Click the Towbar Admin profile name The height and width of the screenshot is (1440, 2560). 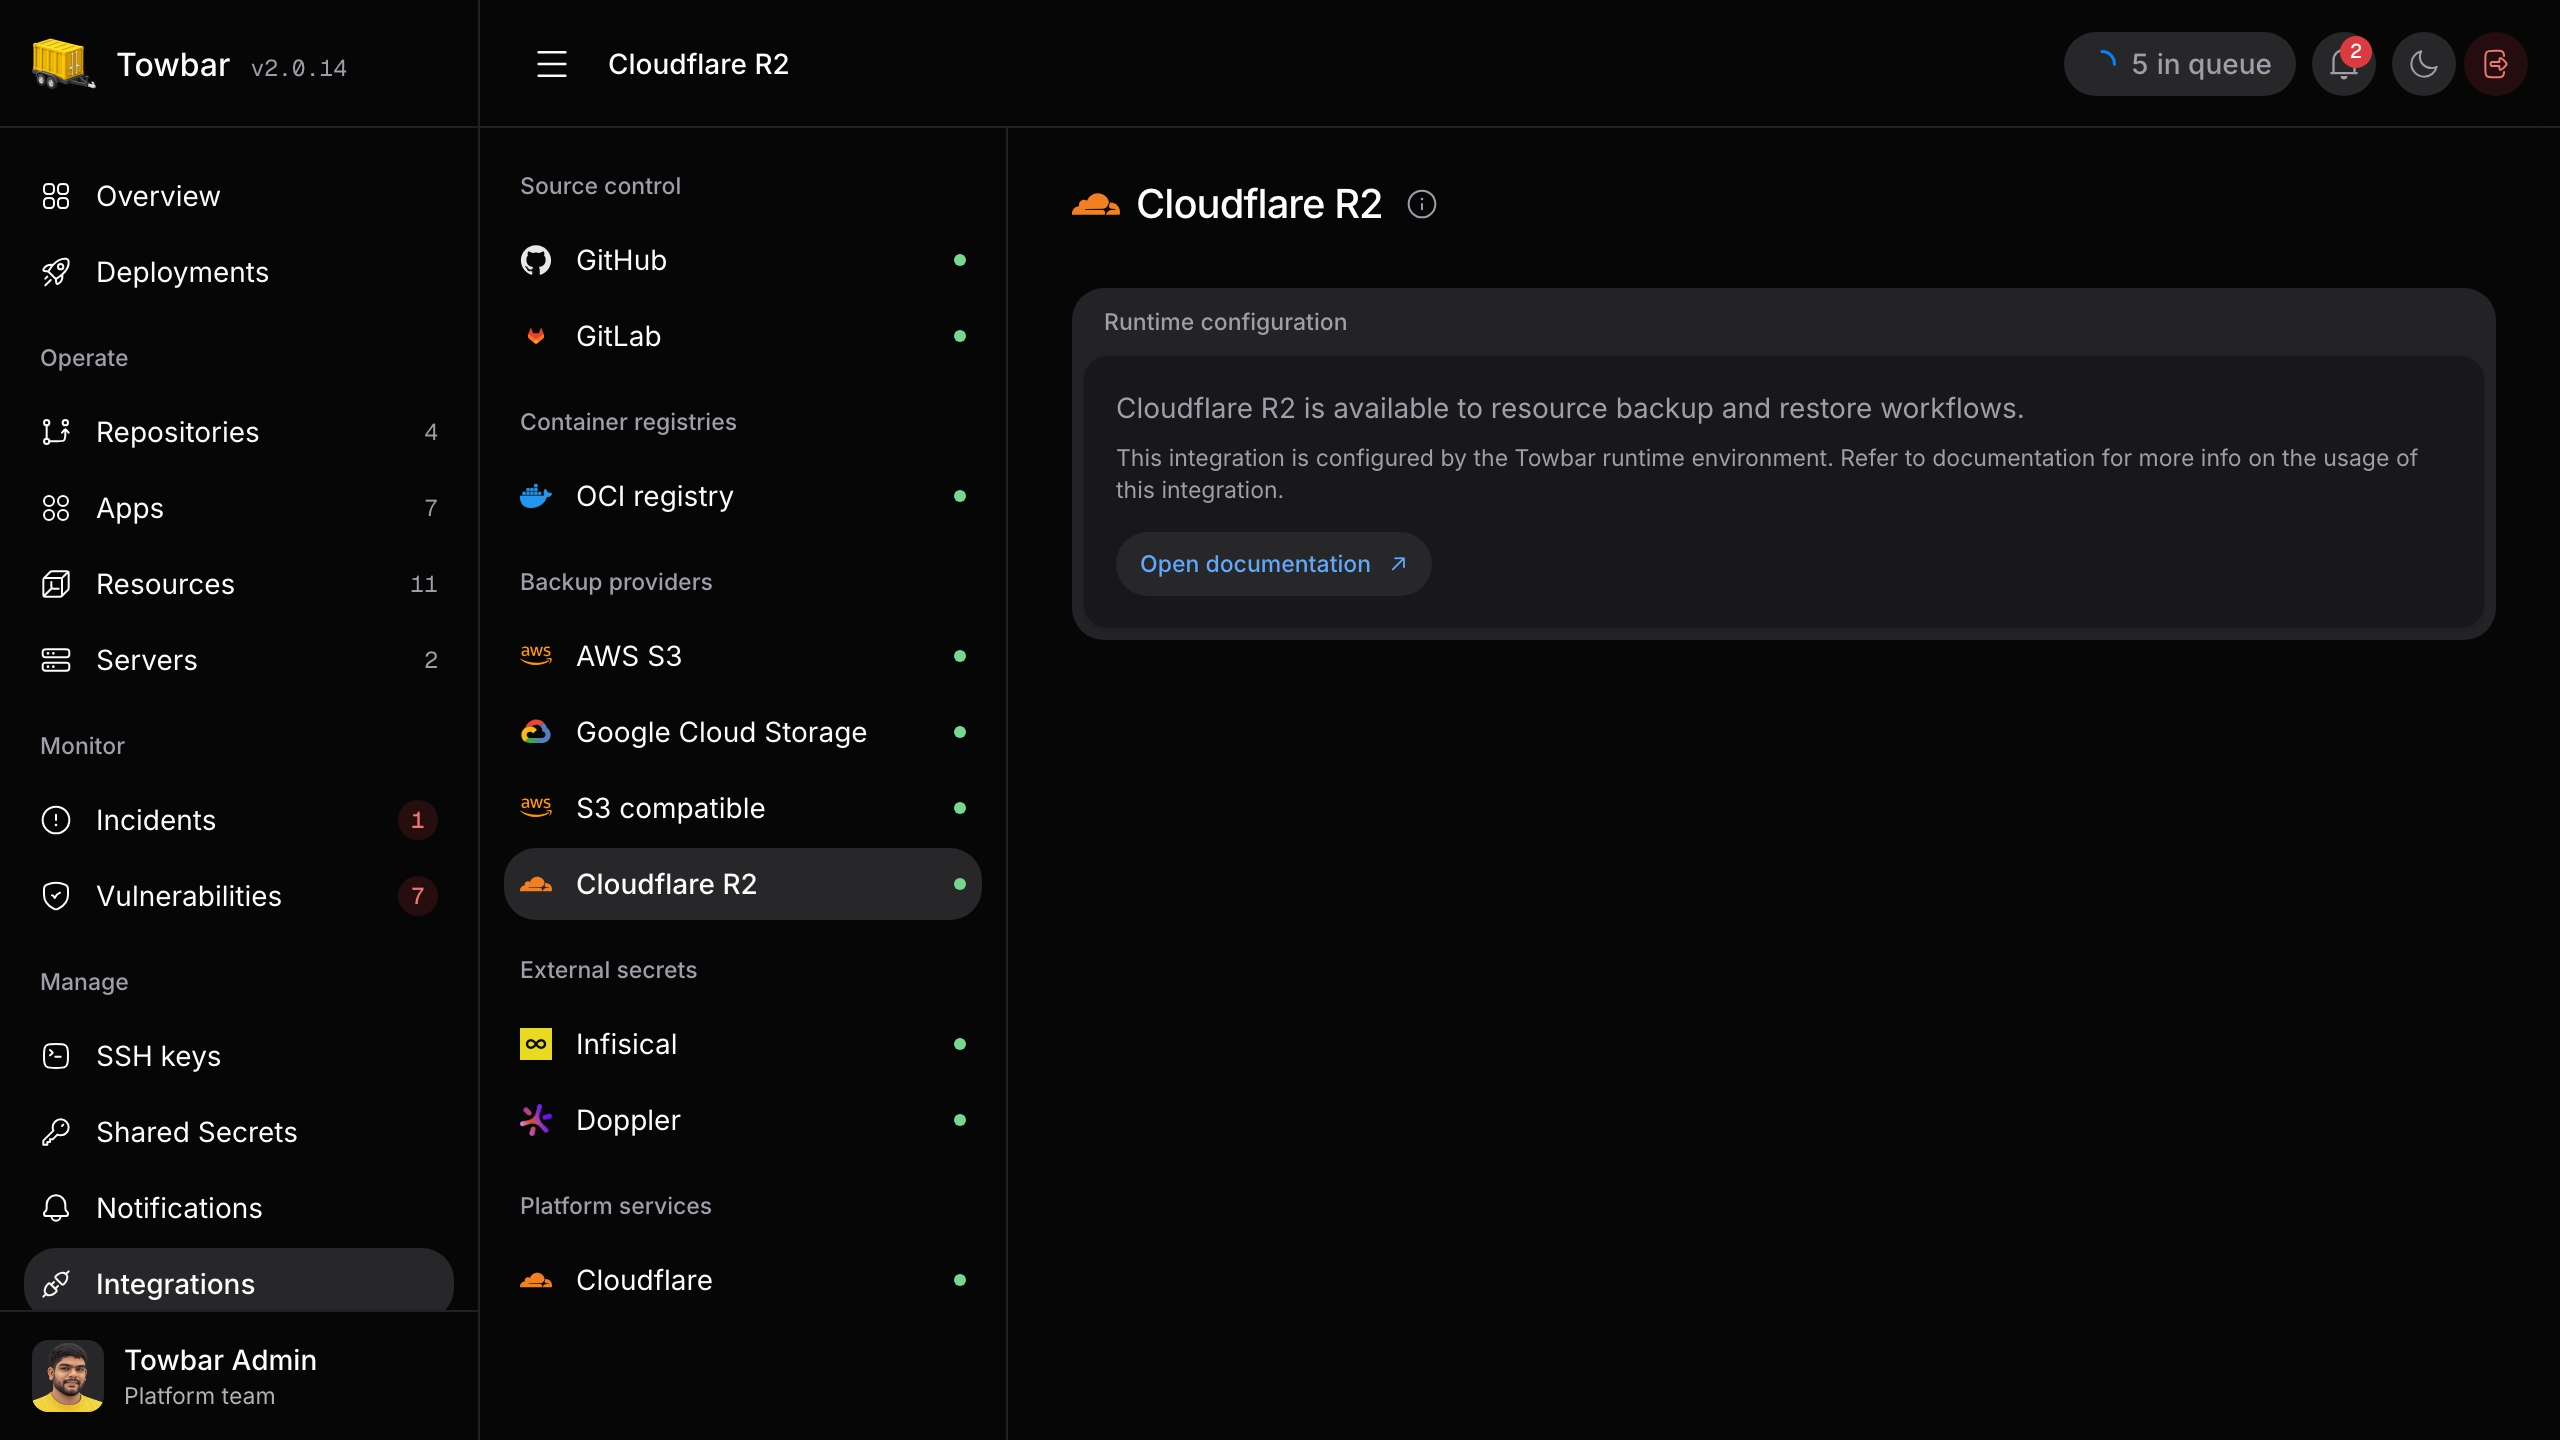pyautogui.click(x=221, y=1360)
